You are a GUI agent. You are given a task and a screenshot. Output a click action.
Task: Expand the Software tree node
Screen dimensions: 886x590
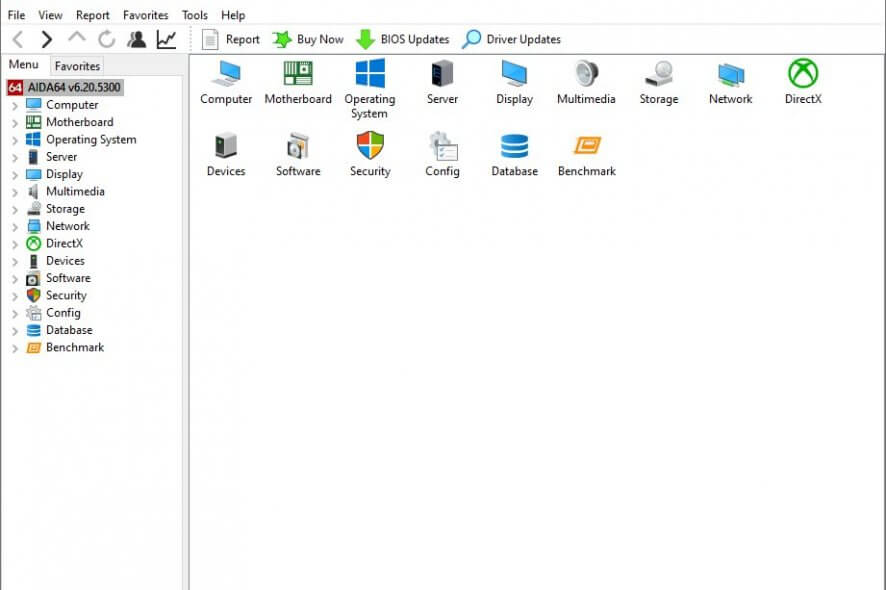point(15,279)
